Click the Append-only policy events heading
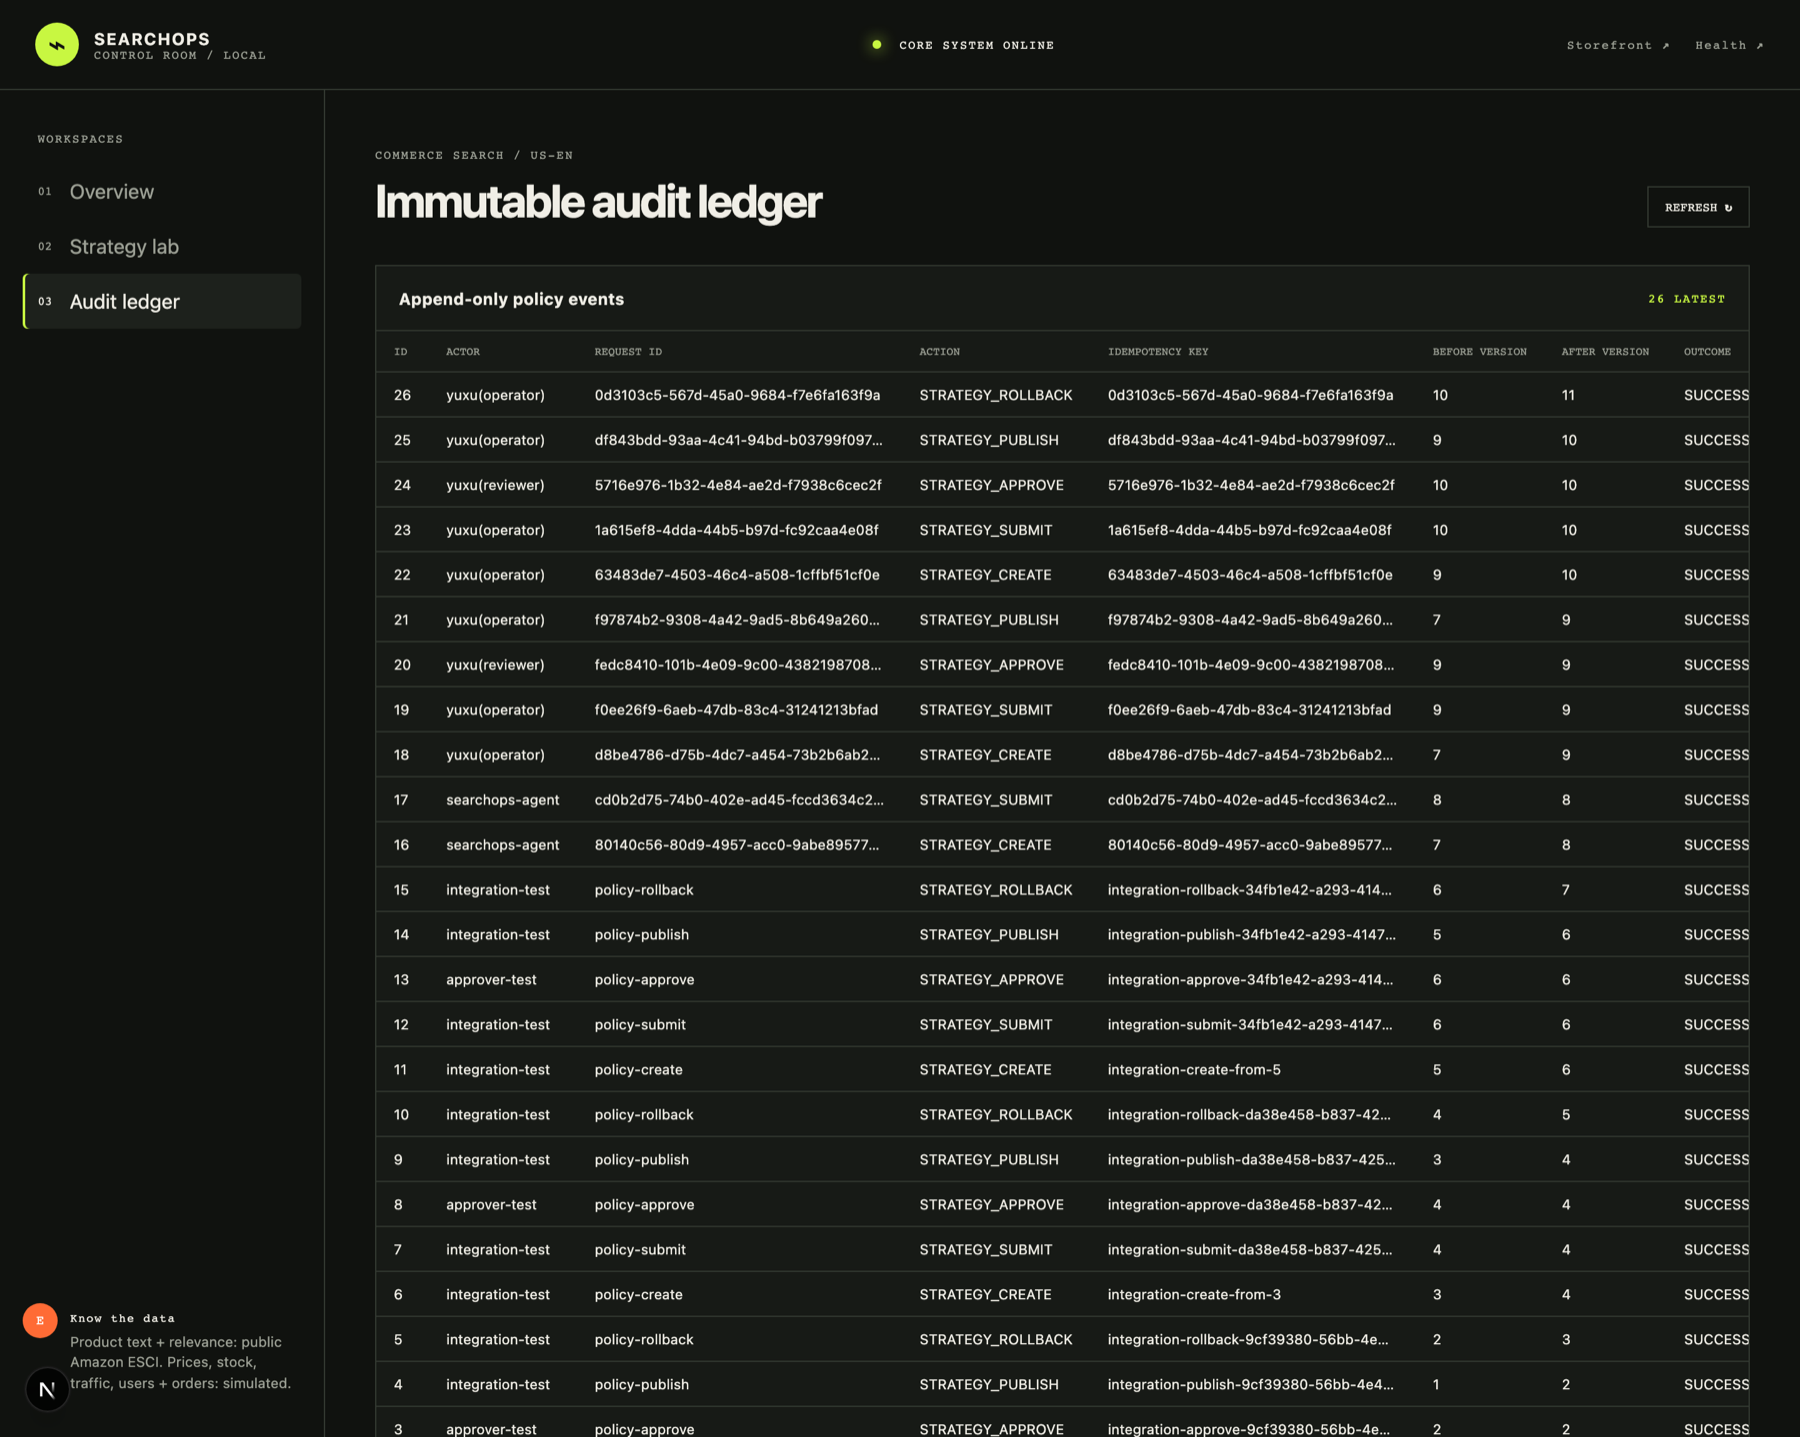Screen dimensions: 1800x1437 (x=511, y=299)
